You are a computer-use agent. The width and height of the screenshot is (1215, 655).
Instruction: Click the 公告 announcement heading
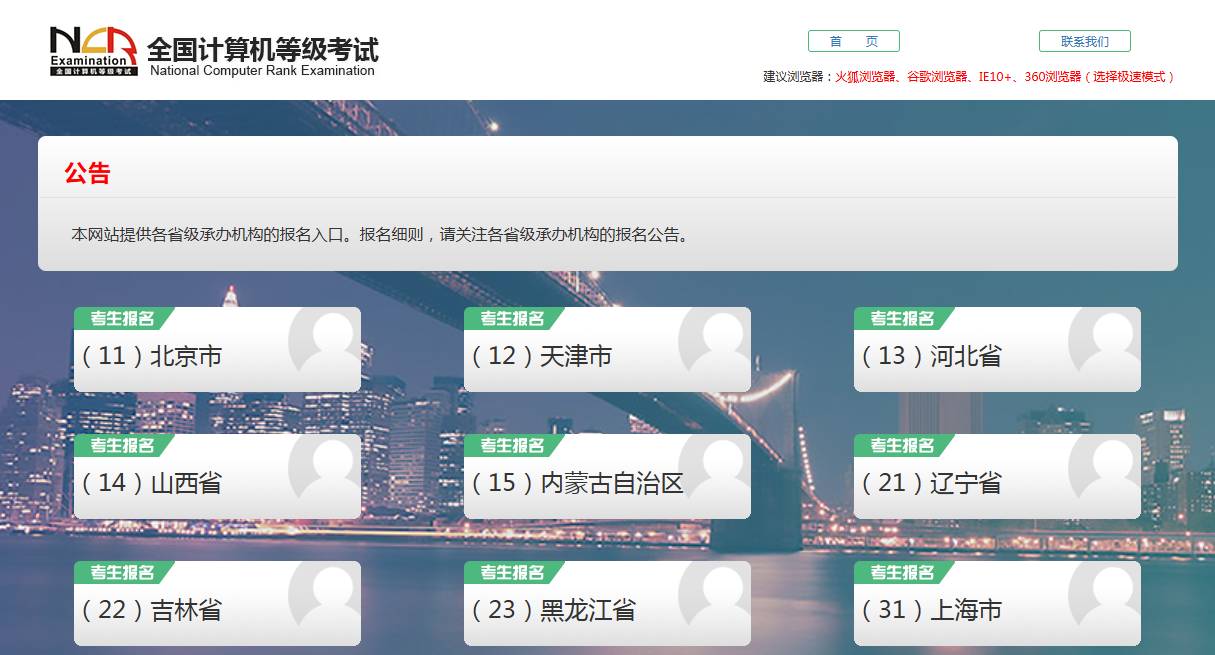79,172
